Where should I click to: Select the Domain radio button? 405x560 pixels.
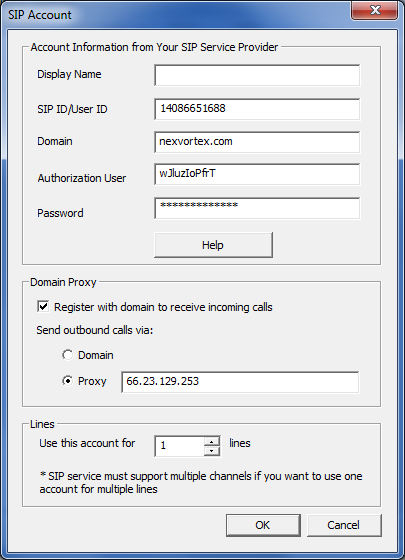click(67, 355)
